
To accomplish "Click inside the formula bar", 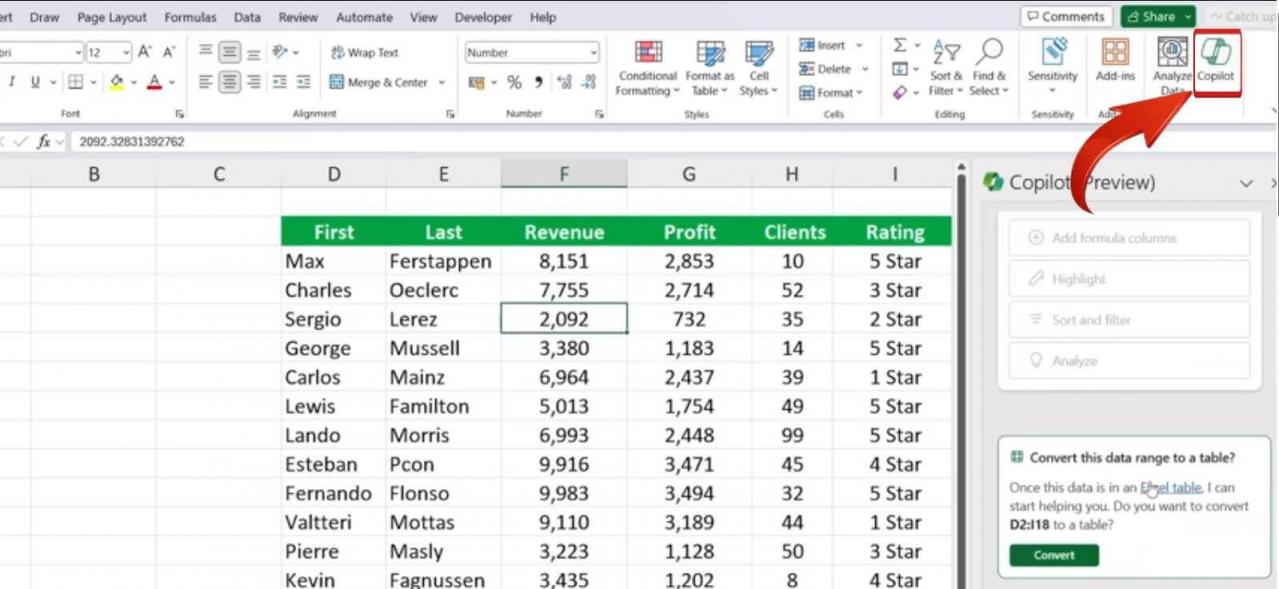I will coord(300,141).
